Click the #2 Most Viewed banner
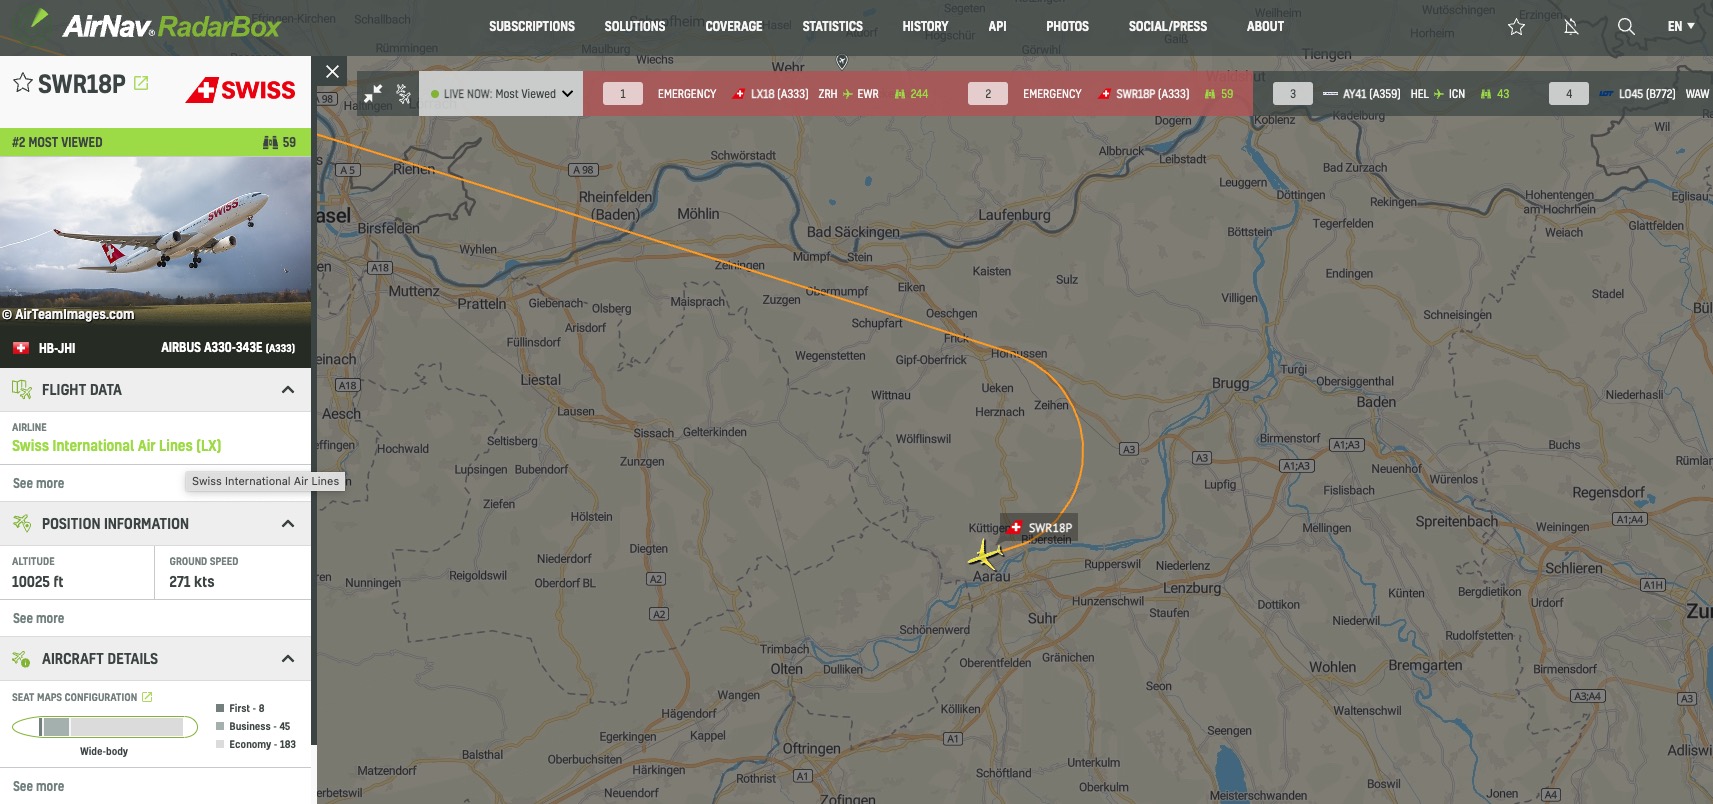This screenshot has width=1713, height=804. click(x=155, y=142)
